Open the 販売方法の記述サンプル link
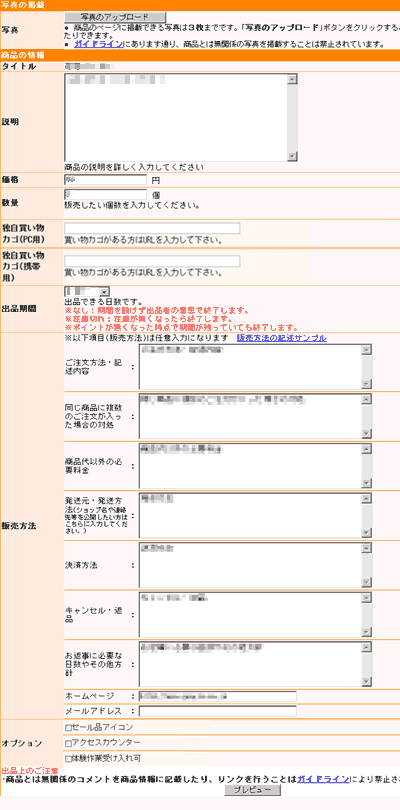The height and width of the screenshot is (810, 400). point(282,338)
